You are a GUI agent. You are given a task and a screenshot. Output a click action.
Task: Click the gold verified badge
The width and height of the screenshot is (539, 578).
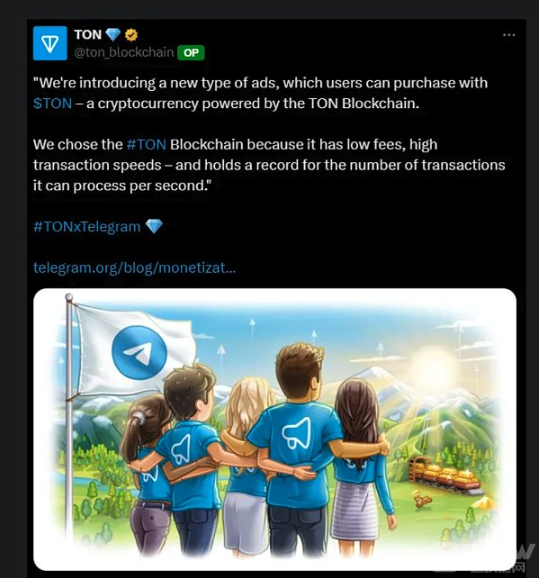[131, 35]
